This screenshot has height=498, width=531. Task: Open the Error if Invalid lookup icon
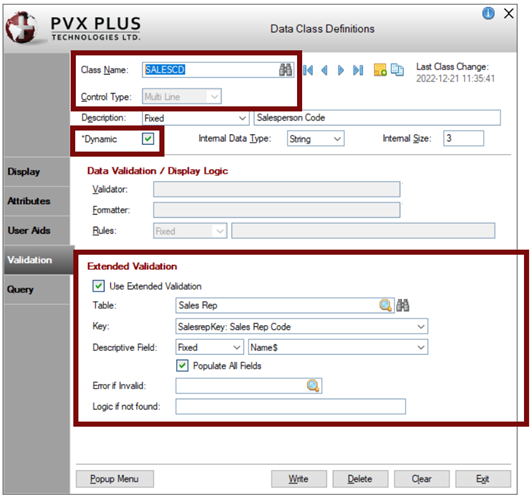[x=313, y=386]
